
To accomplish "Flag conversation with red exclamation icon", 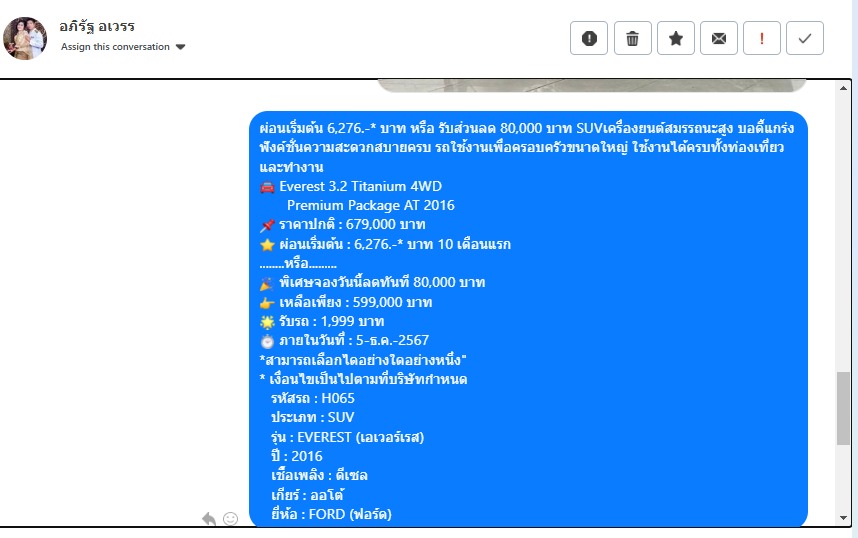I will pos(762,38).
